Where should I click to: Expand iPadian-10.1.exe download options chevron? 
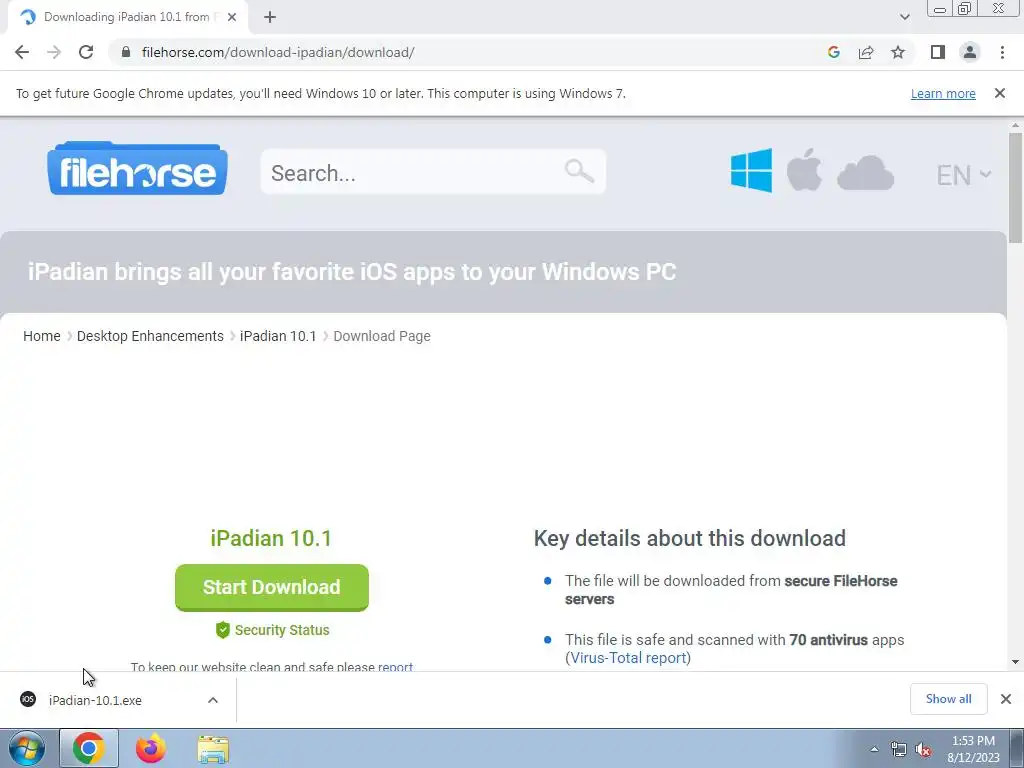coord(213,700)
